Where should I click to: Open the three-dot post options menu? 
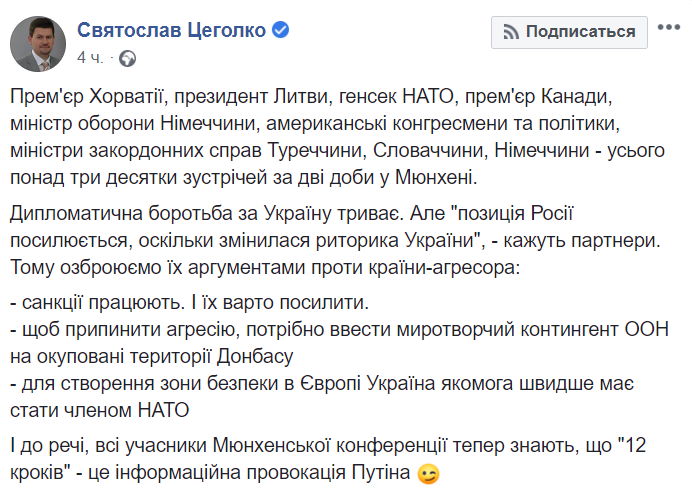pyautogui.click(x=669, y=27)
